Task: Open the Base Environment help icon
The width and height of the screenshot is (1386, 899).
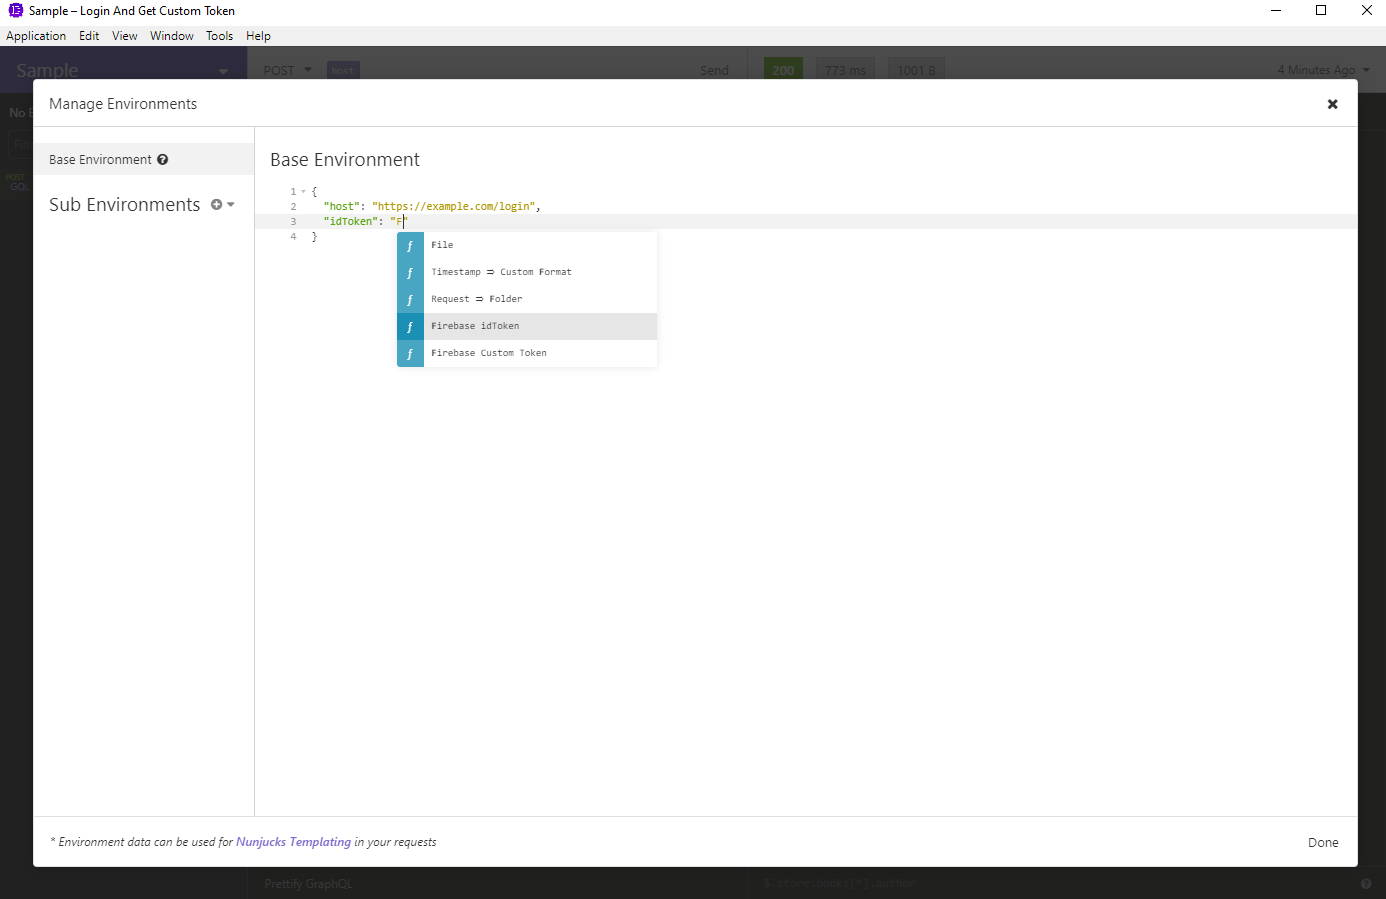Action: [x=162, y=160]
